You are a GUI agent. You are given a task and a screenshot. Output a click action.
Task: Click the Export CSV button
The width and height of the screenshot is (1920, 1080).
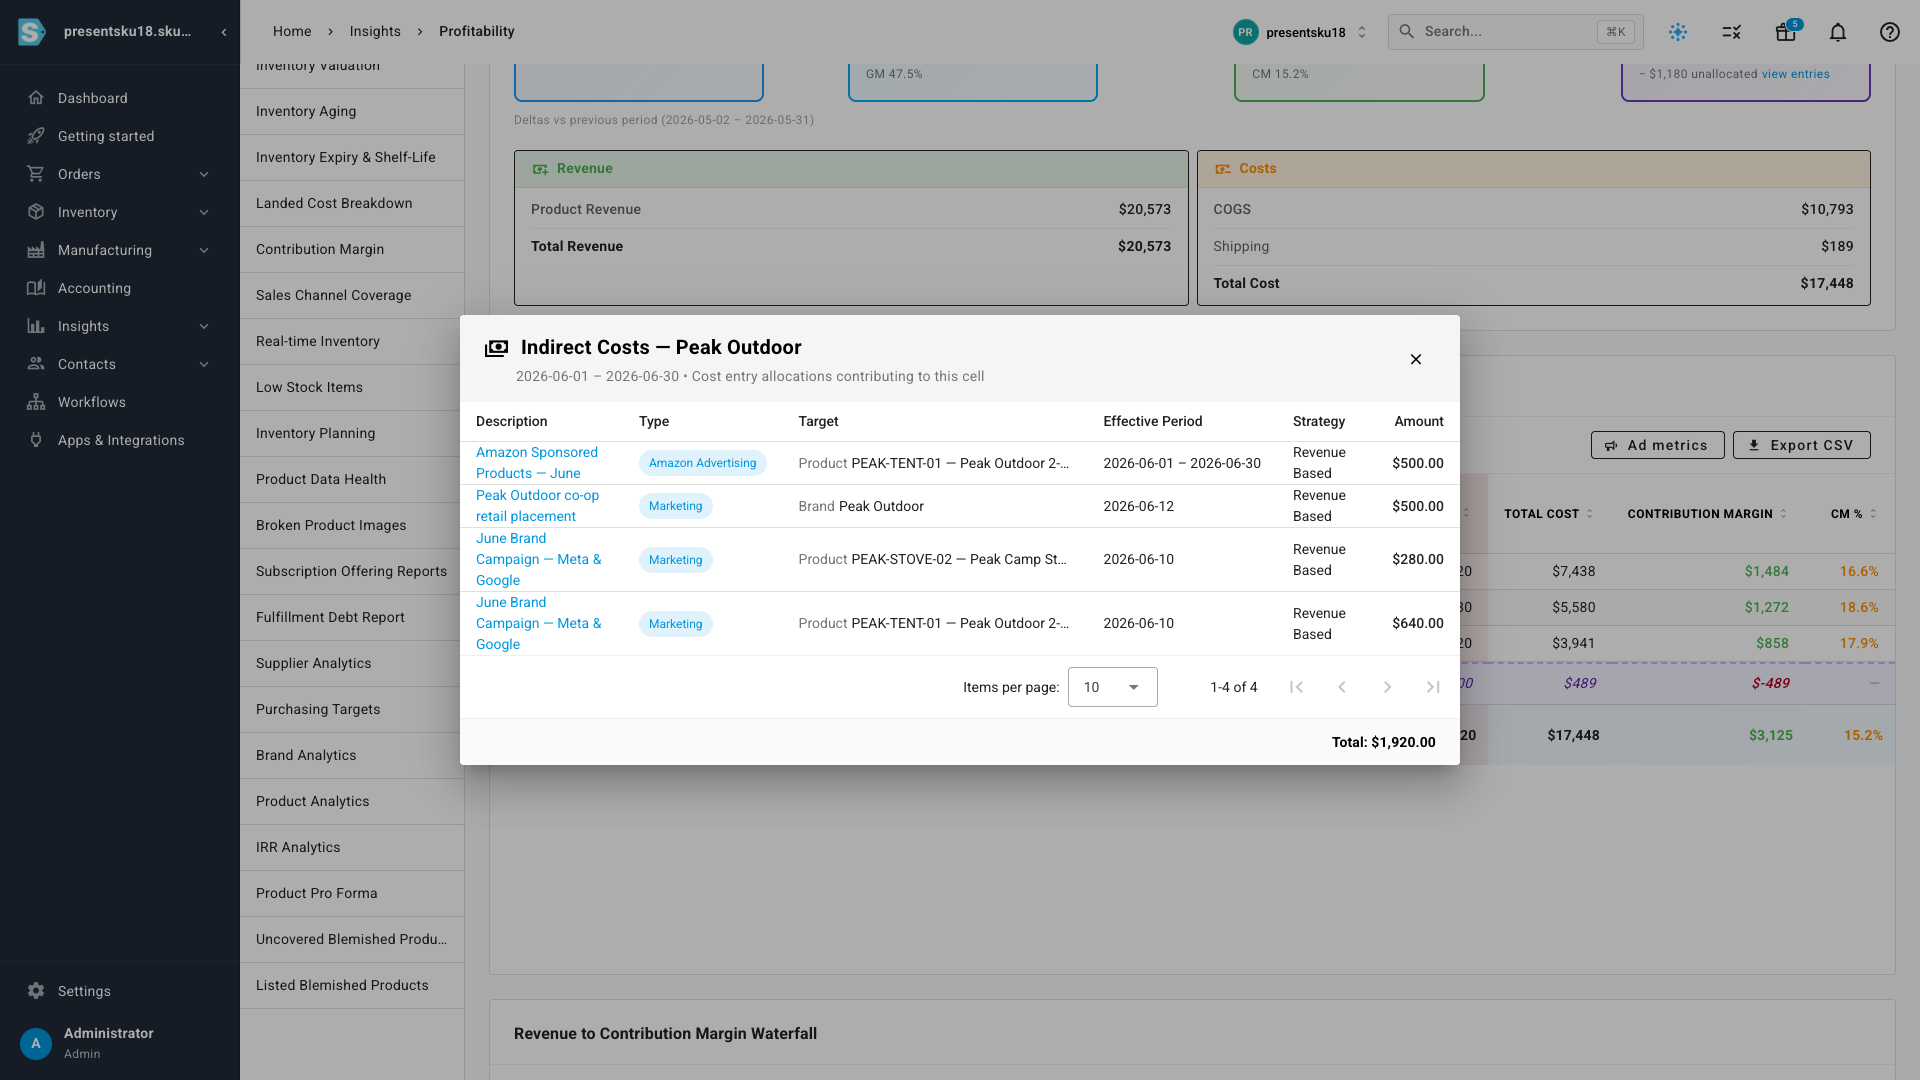1801,445
